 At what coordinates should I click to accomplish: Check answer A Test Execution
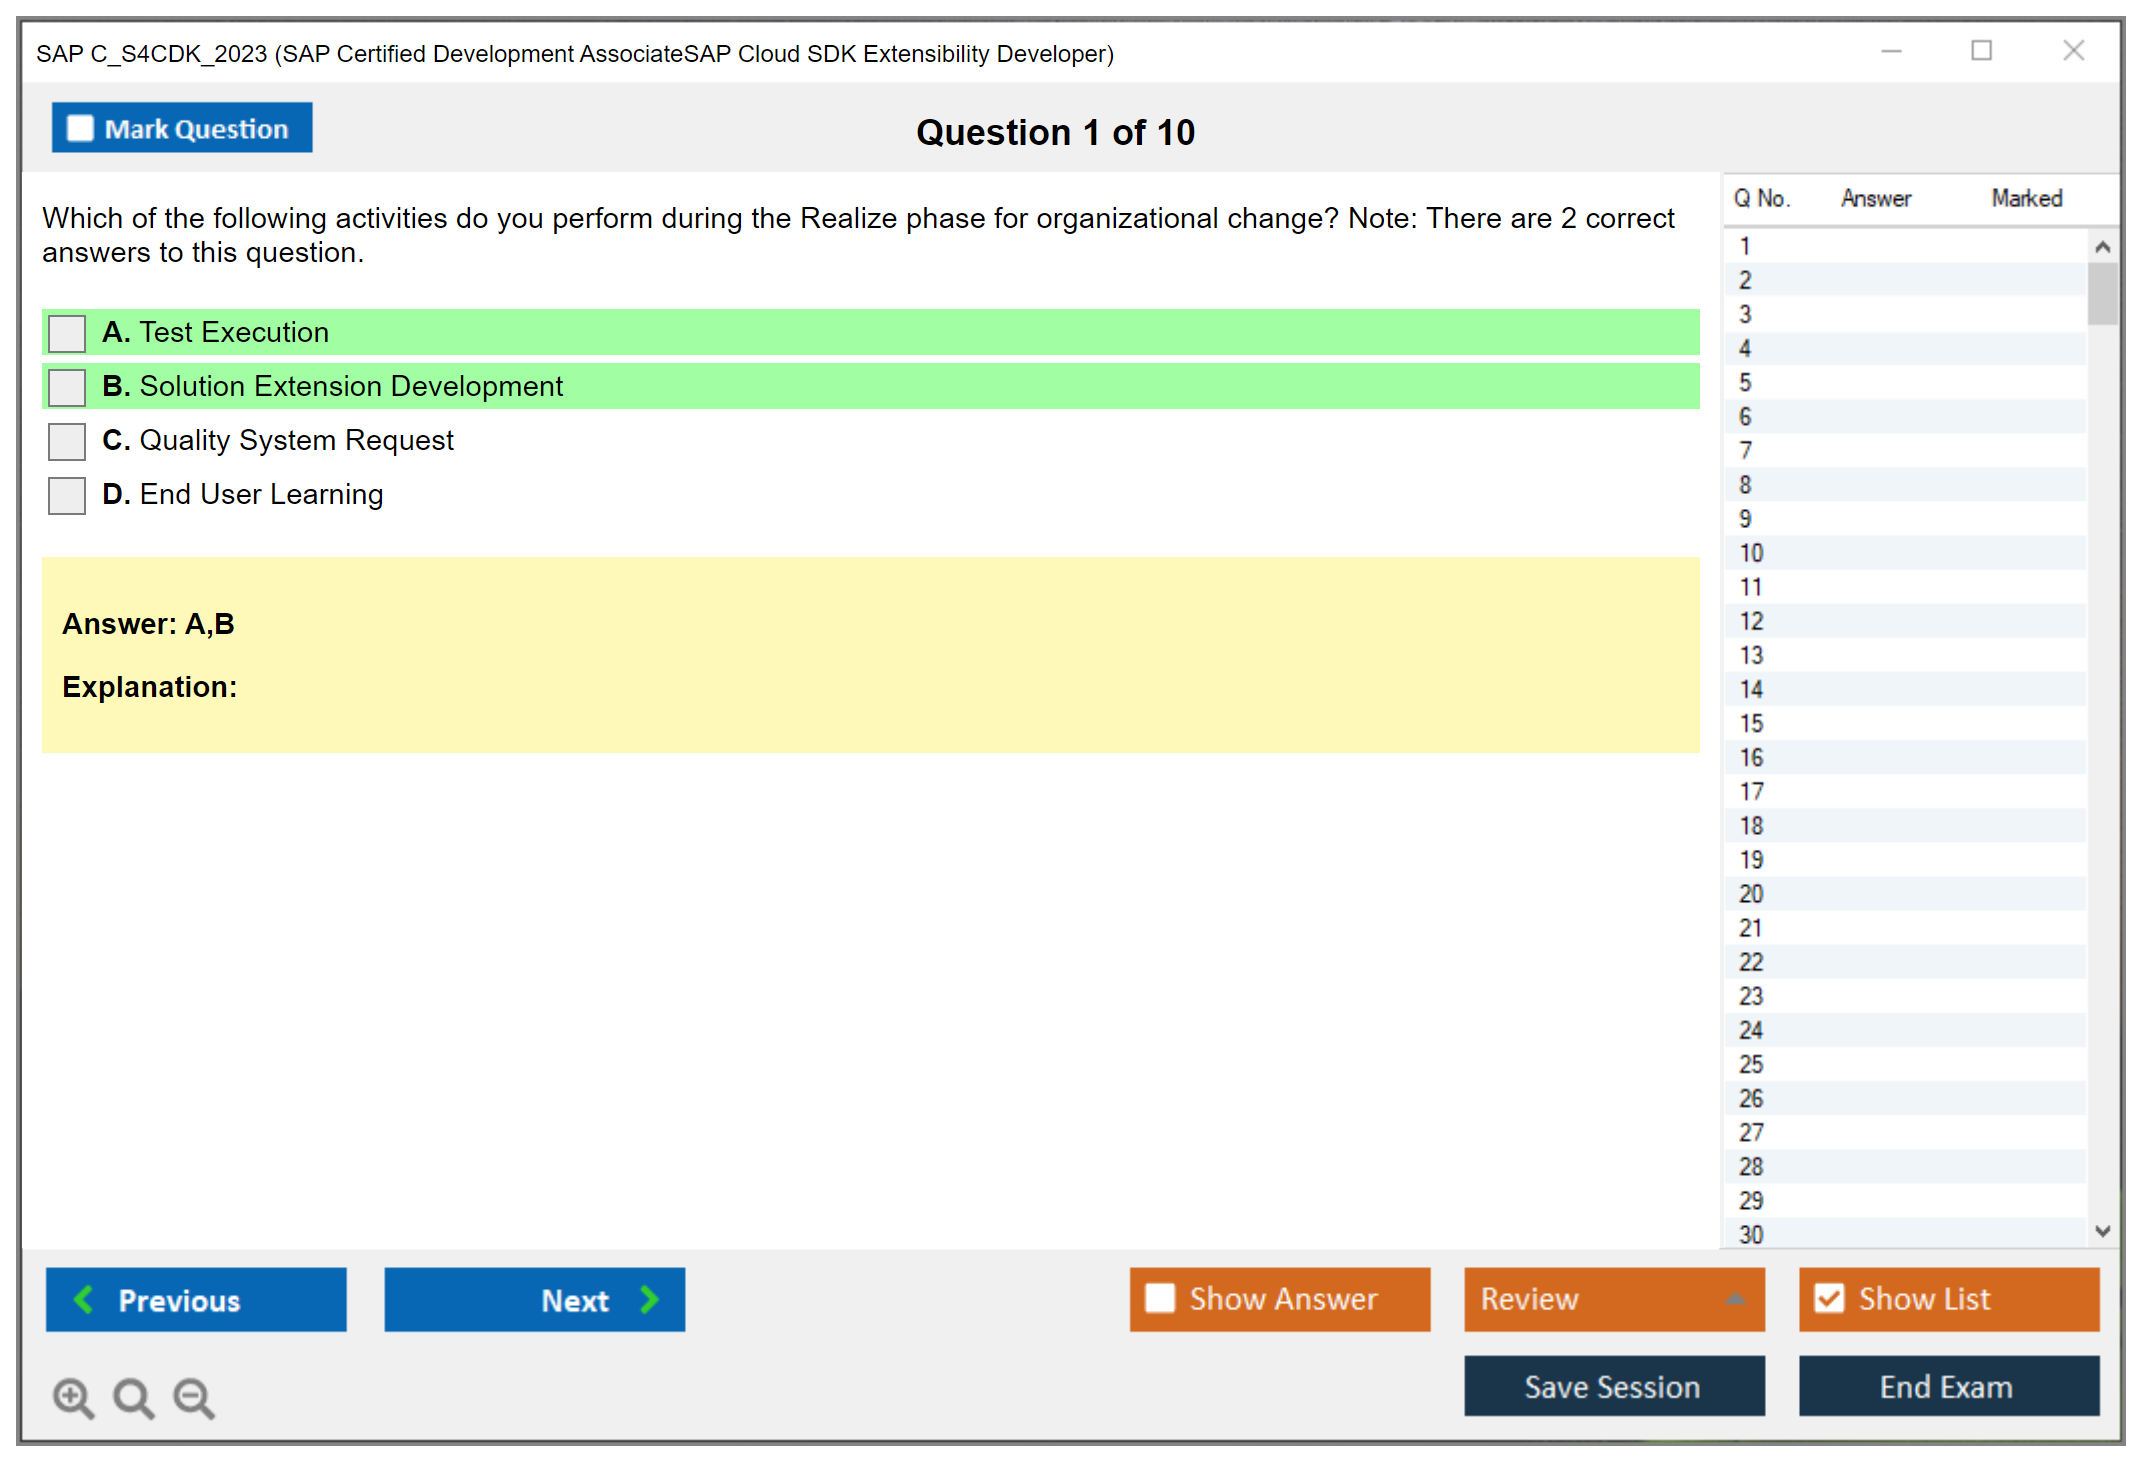click(67, 333)
